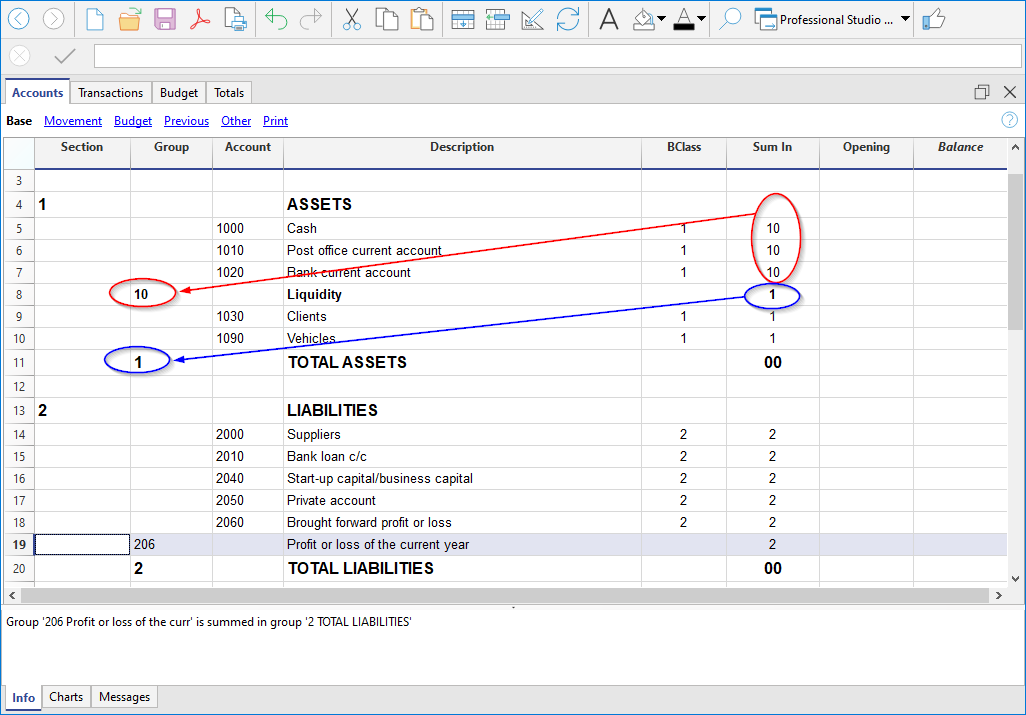Open the Movement view link
The height and width of the screenshot is (715, 1026).
(73, 121)
